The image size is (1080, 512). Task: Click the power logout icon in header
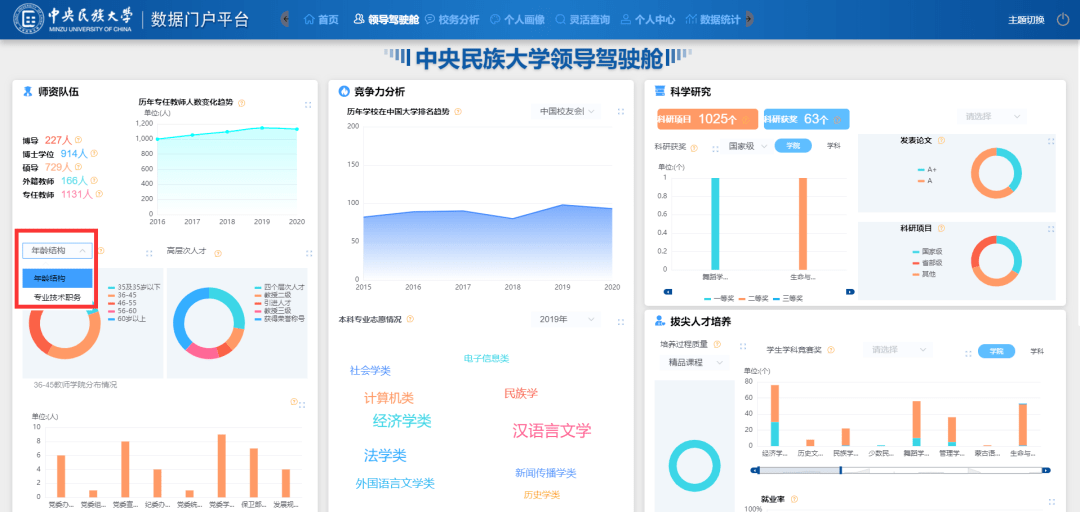point(1063,20)
